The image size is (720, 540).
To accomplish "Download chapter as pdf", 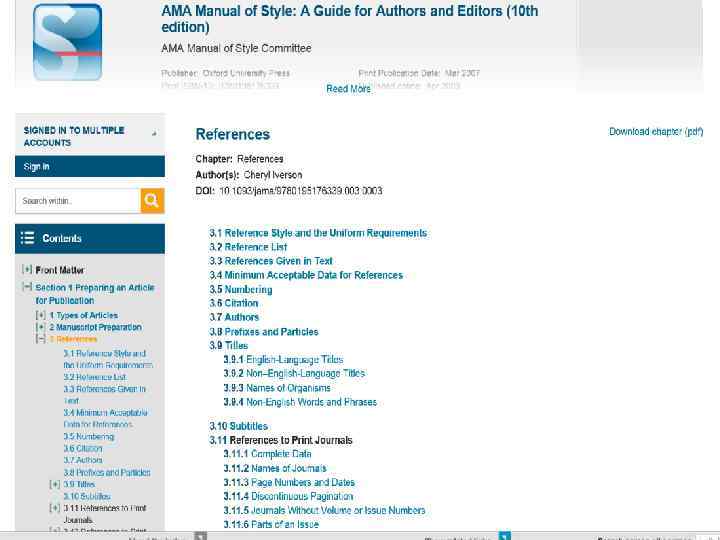I will (656, 132).
